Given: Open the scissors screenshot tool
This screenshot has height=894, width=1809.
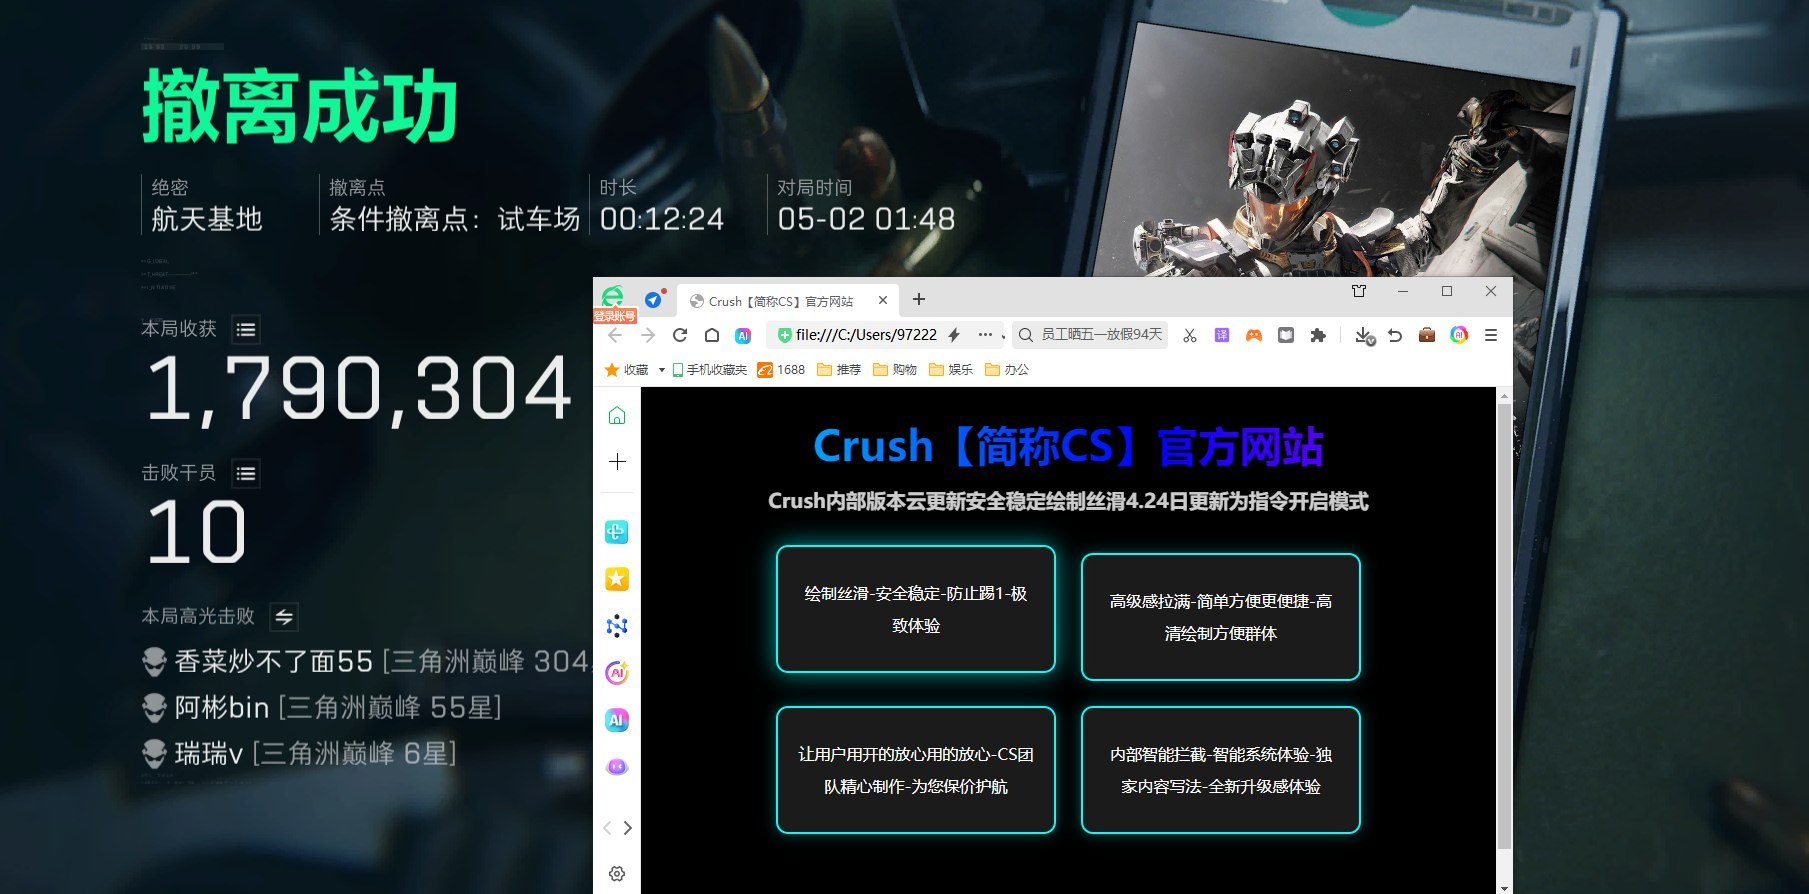Looking at the screenshot, I should coord(1190,335).
